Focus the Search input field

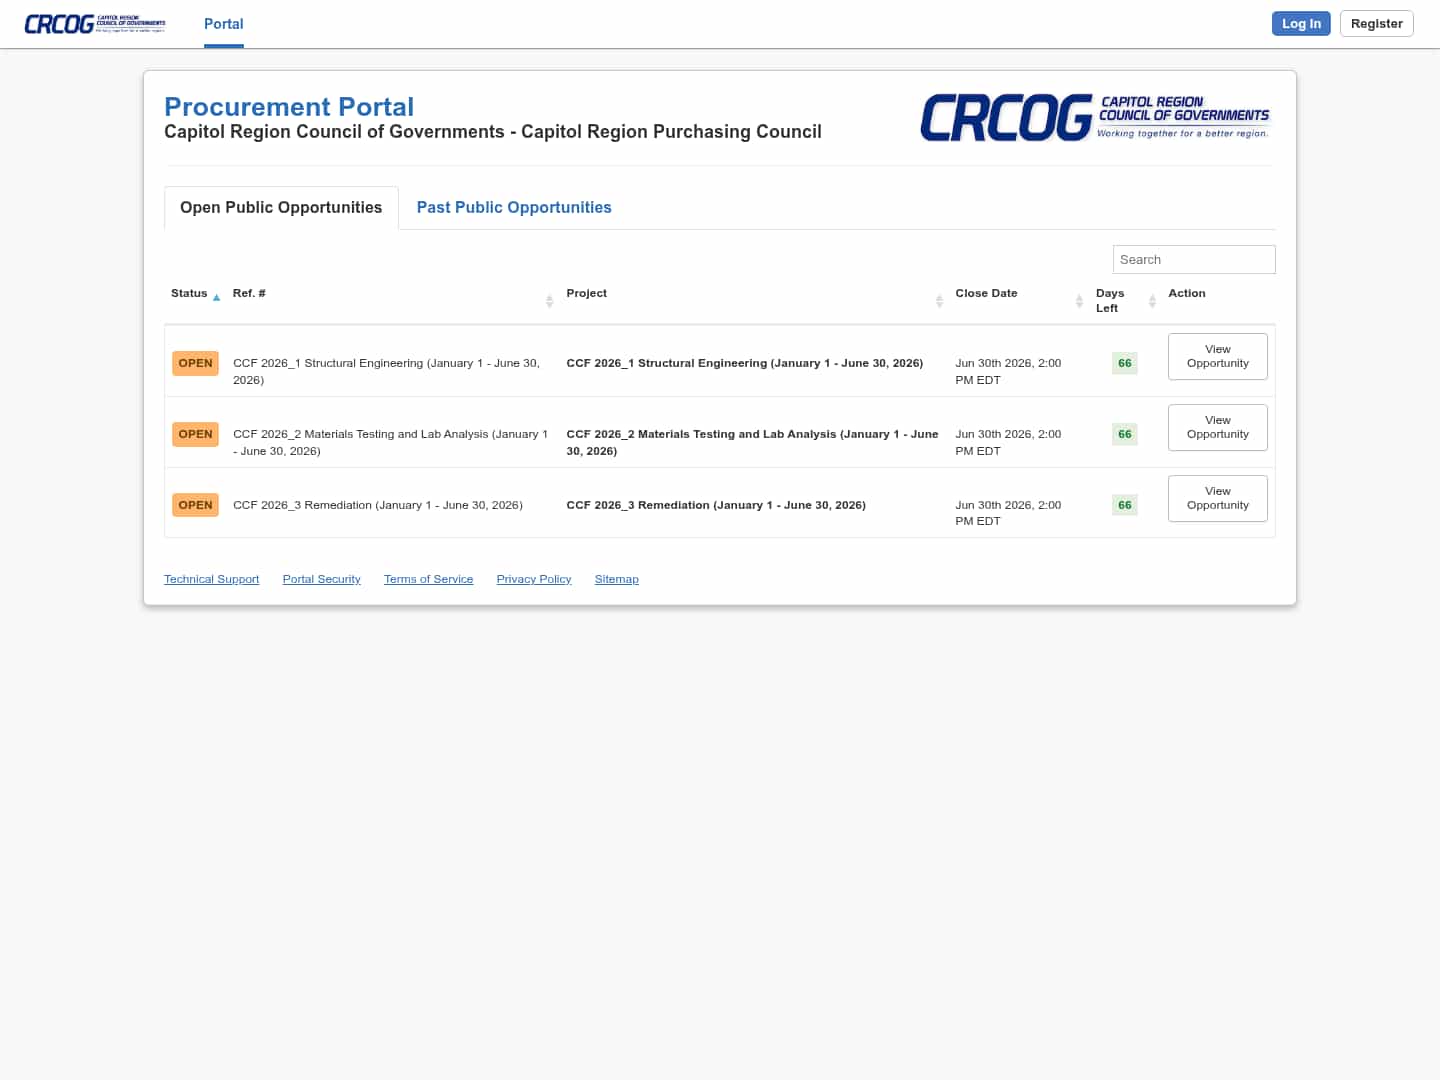tap(1194, 260)
